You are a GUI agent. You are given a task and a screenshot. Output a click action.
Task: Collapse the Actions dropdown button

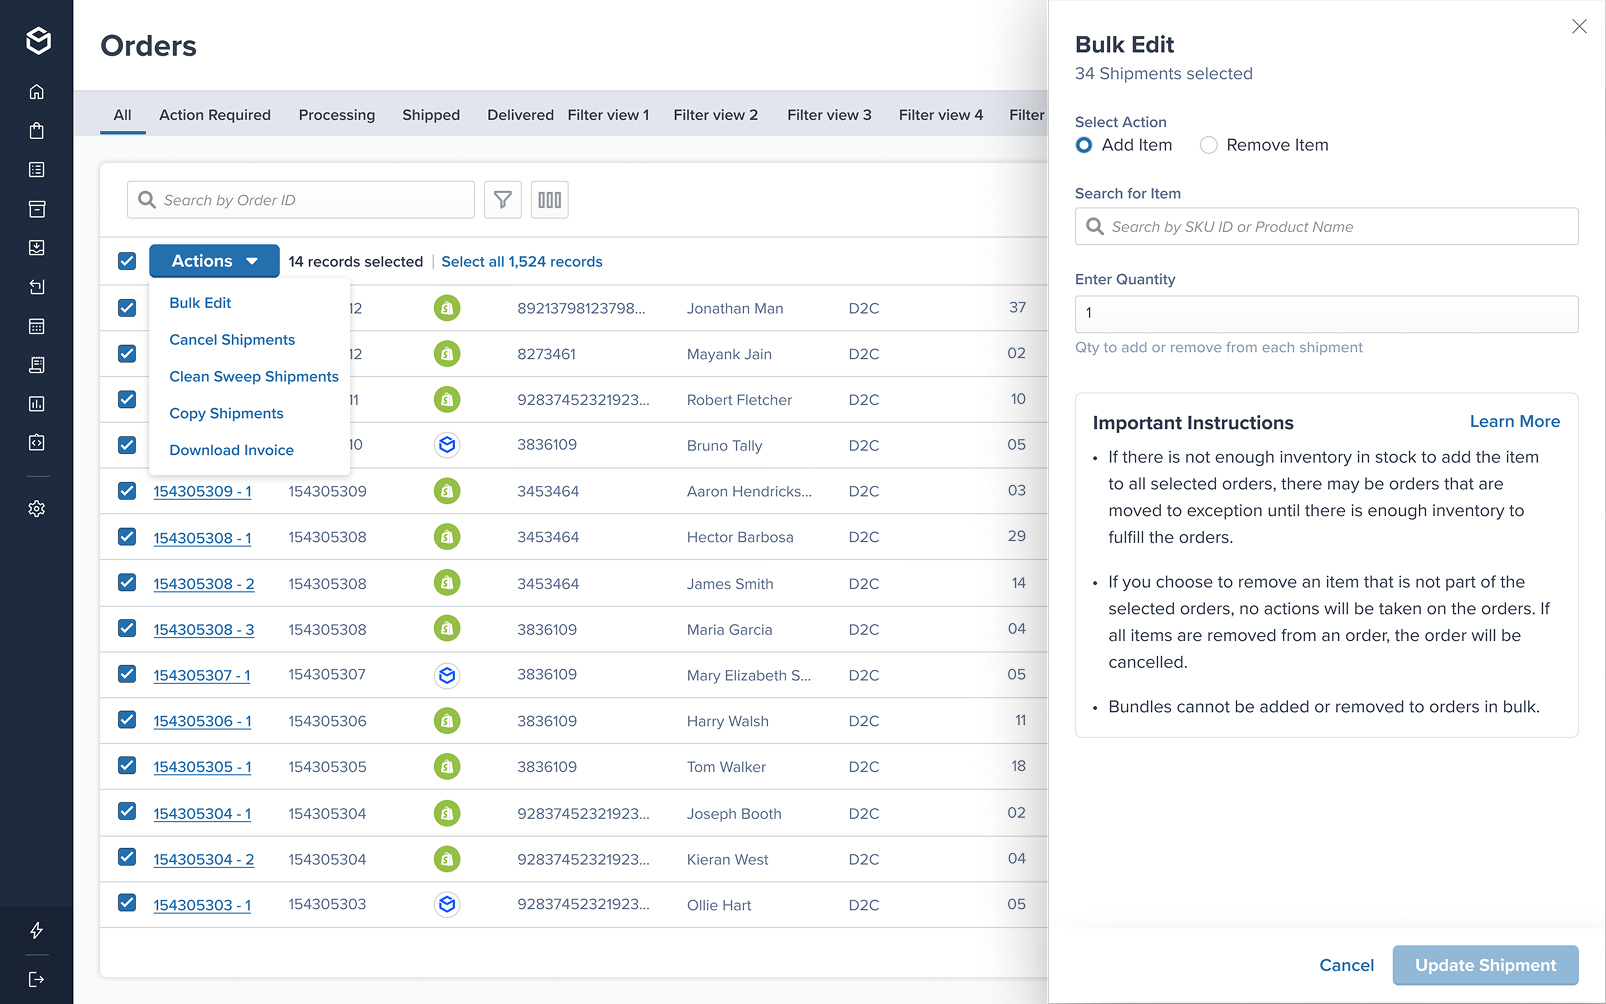214,261
